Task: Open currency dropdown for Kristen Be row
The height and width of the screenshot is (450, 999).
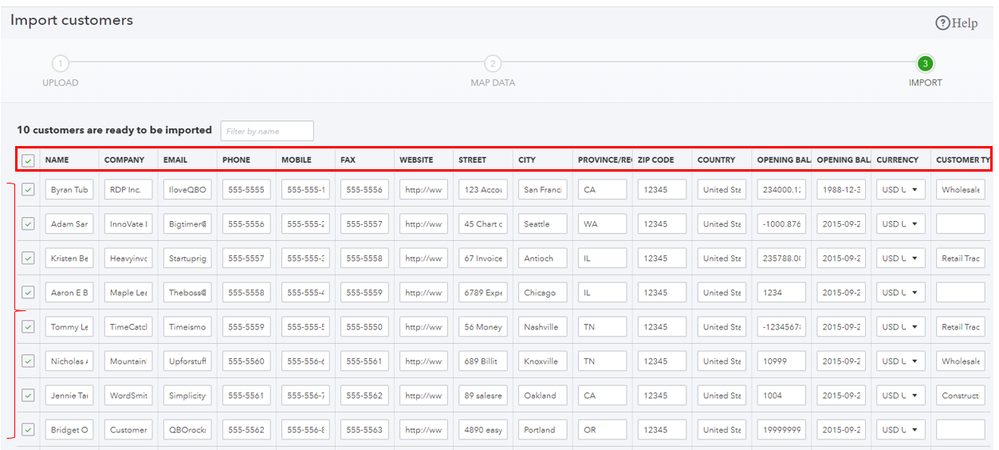Action: [x=901, y=258]
